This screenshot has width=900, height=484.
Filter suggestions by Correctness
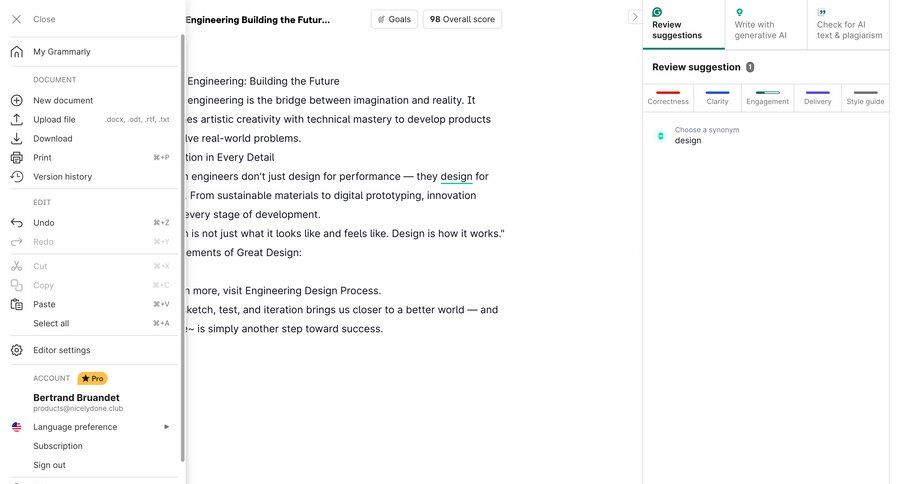pos(668,98)
